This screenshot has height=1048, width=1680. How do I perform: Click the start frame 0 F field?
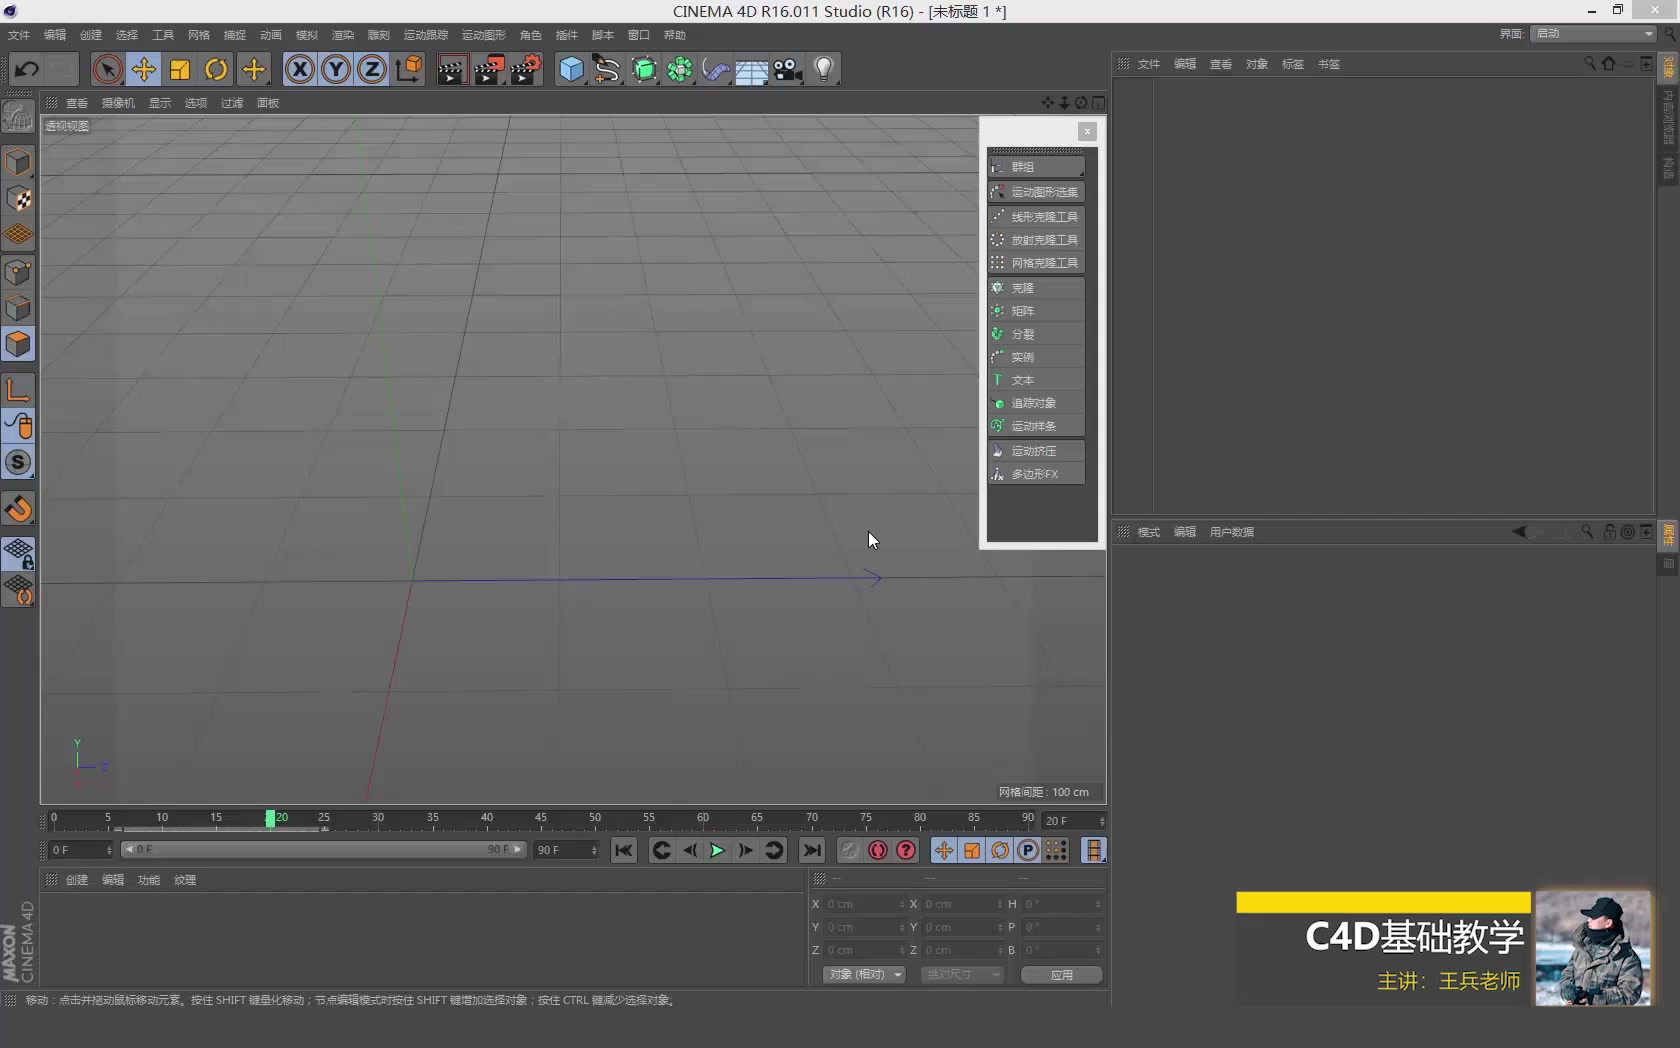81,850
